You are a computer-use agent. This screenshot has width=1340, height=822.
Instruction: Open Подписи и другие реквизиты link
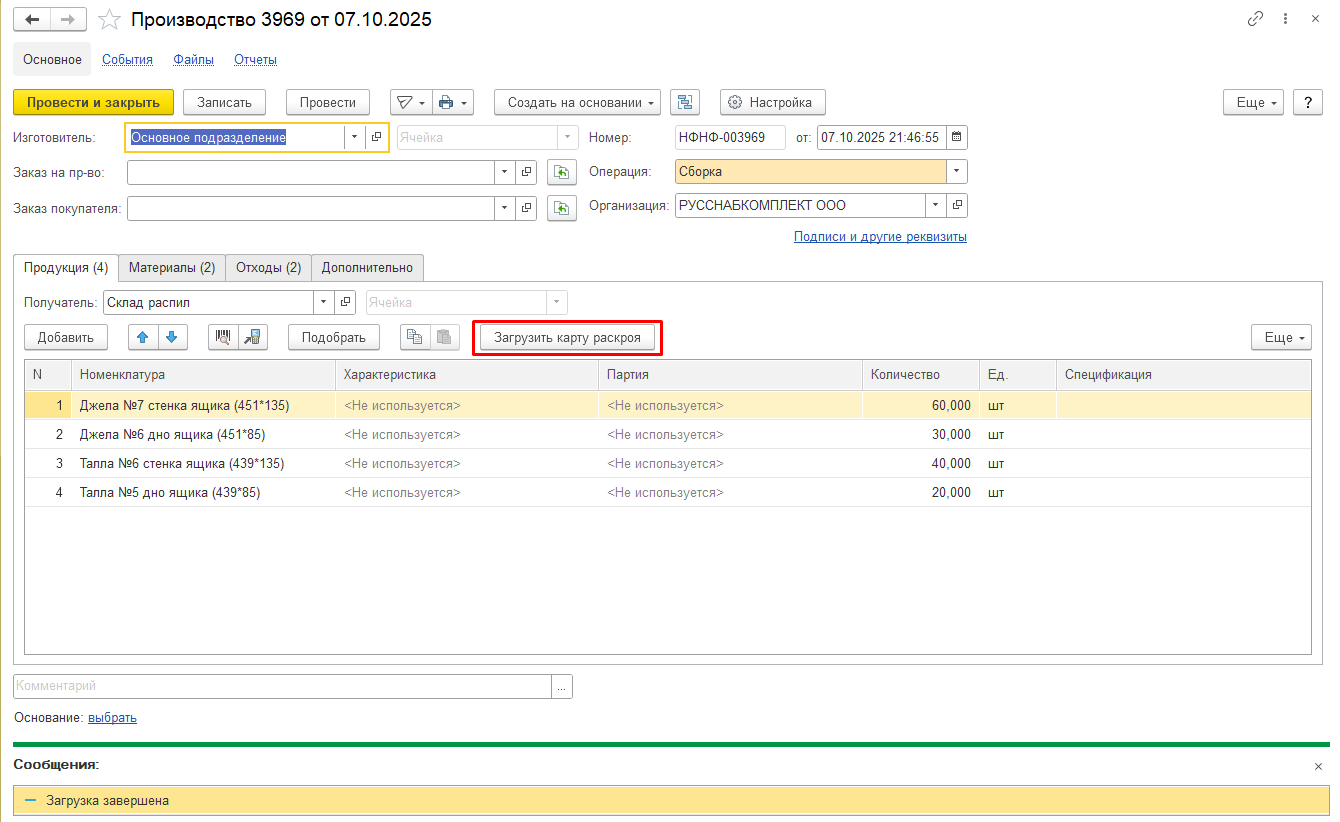[x=879, y=237]
